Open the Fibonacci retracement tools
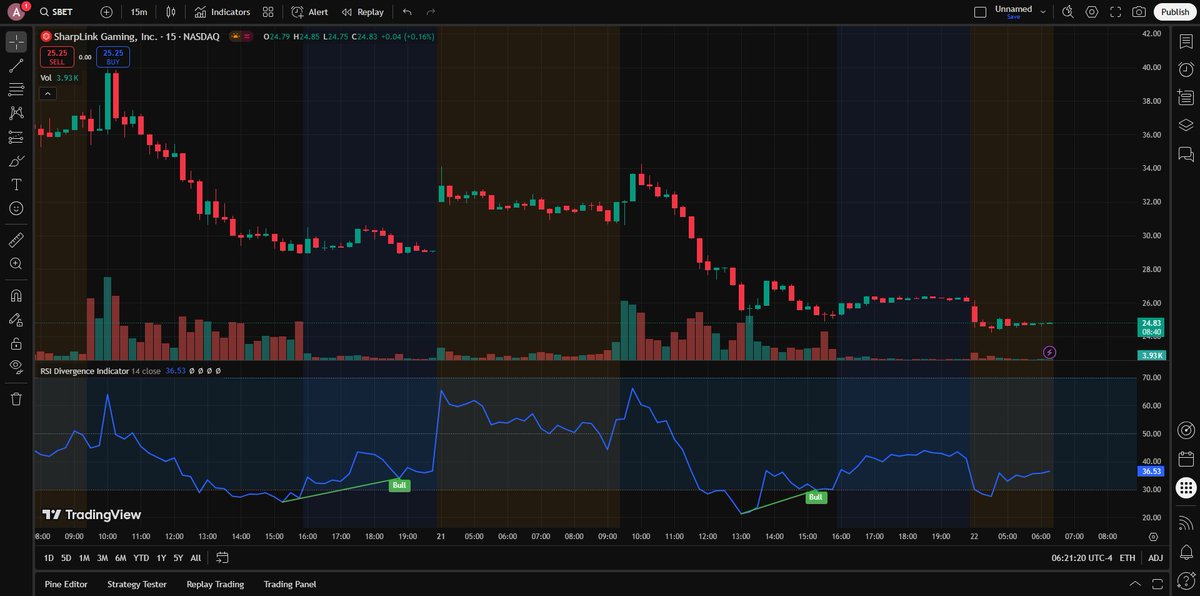 pyautogui.click(x=16, y=90)
